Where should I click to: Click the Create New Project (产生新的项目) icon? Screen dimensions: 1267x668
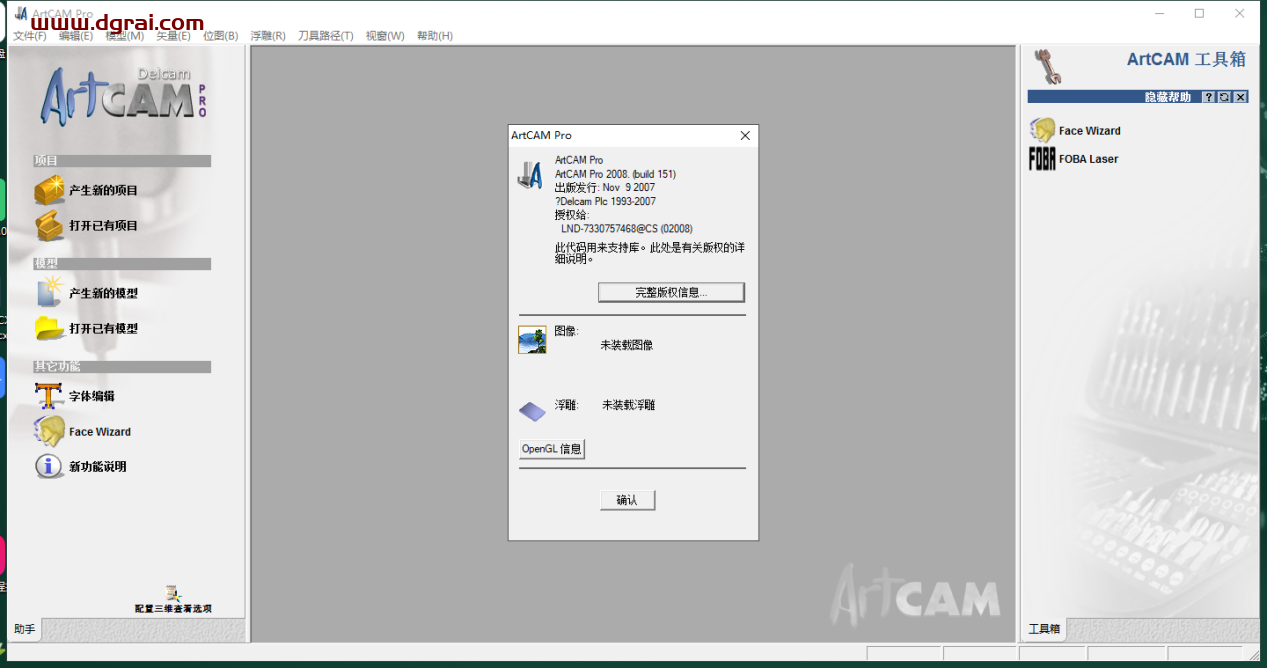coord(50,190)
